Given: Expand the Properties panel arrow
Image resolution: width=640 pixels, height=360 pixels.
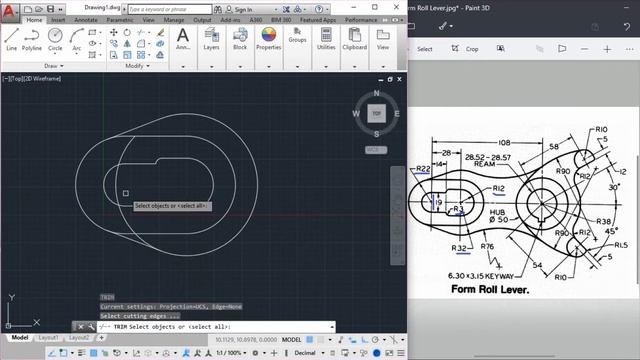Looking at the screenshot, I should point(269,66).
